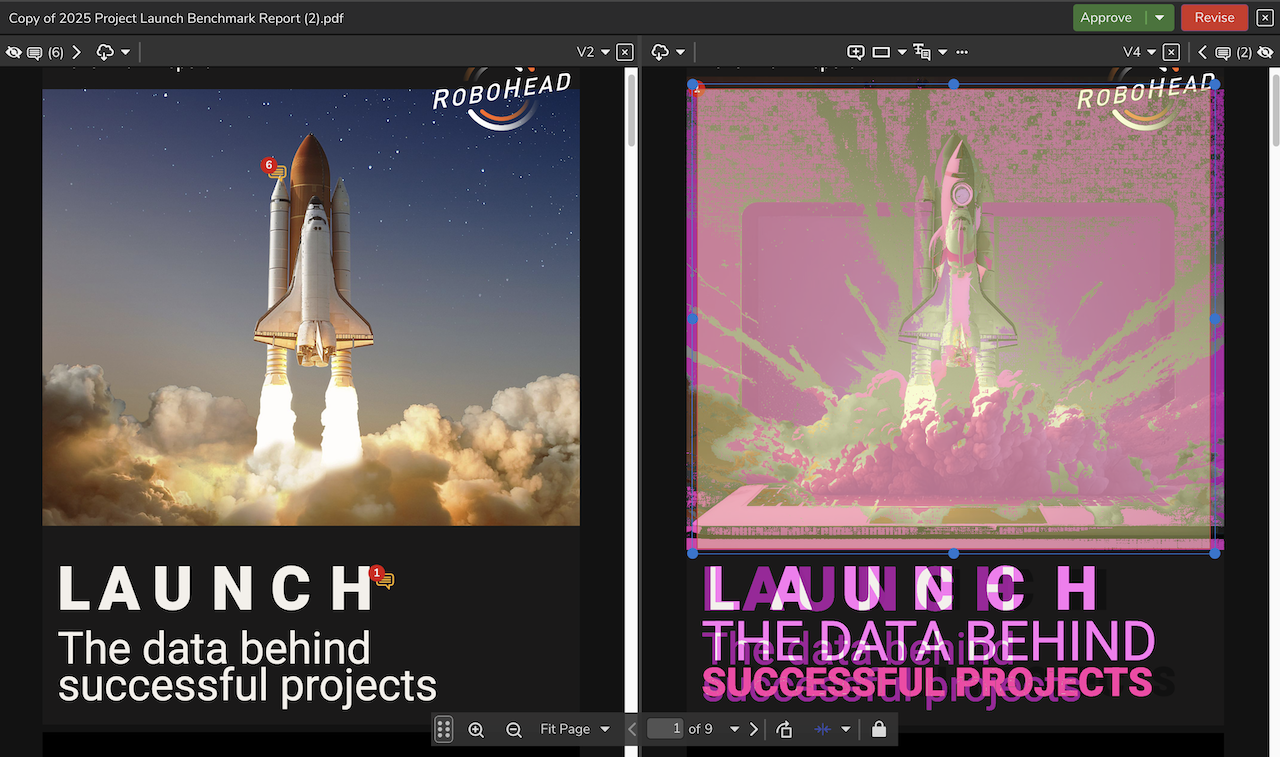1280x757 pixels.
Task: Click the zoom out magnifier icon
Action: (513, 730)
